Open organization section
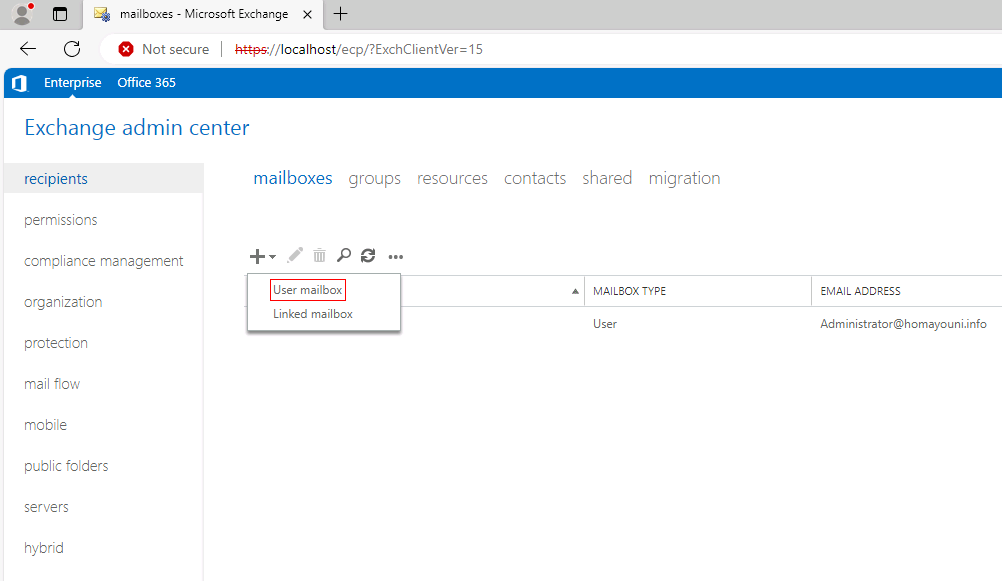 pos(63,302)
